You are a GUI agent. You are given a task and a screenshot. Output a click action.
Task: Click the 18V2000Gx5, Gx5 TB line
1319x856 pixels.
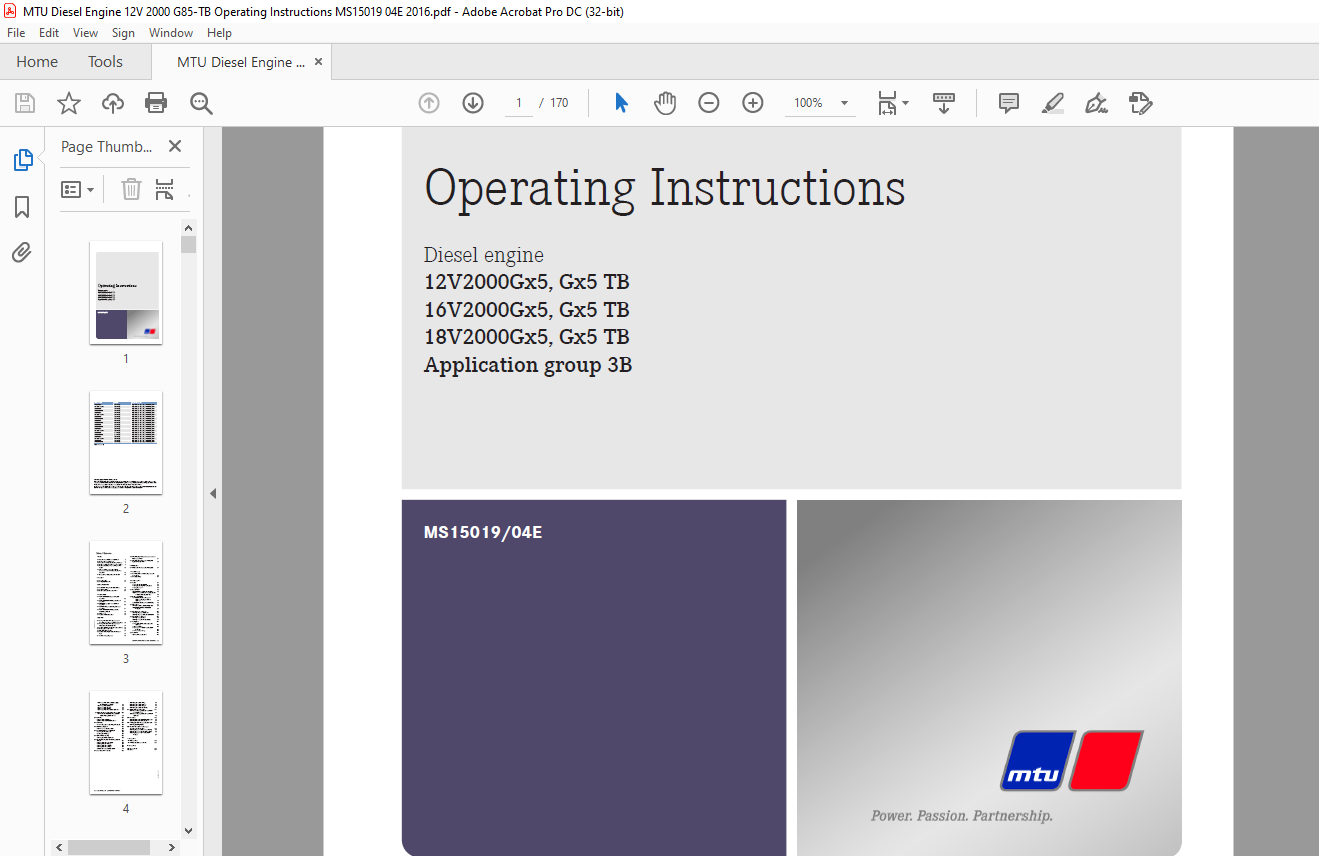tap(527, 337)
